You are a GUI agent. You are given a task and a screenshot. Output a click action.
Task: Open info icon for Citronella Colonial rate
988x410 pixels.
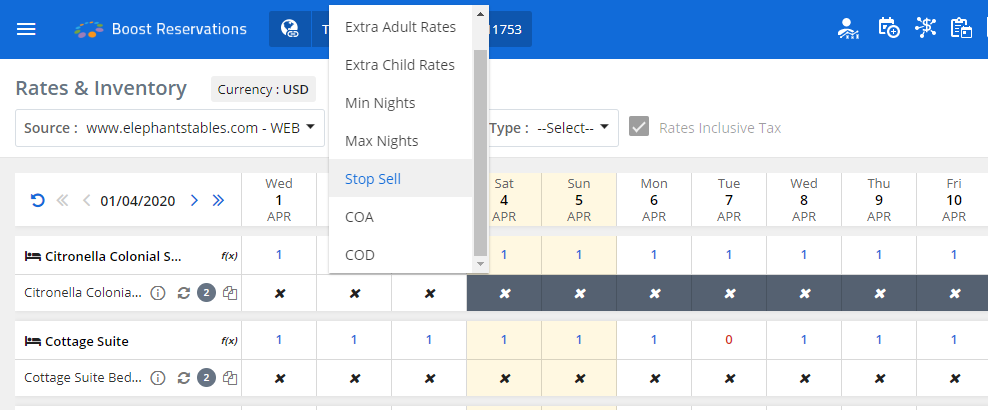click(157, 293)
